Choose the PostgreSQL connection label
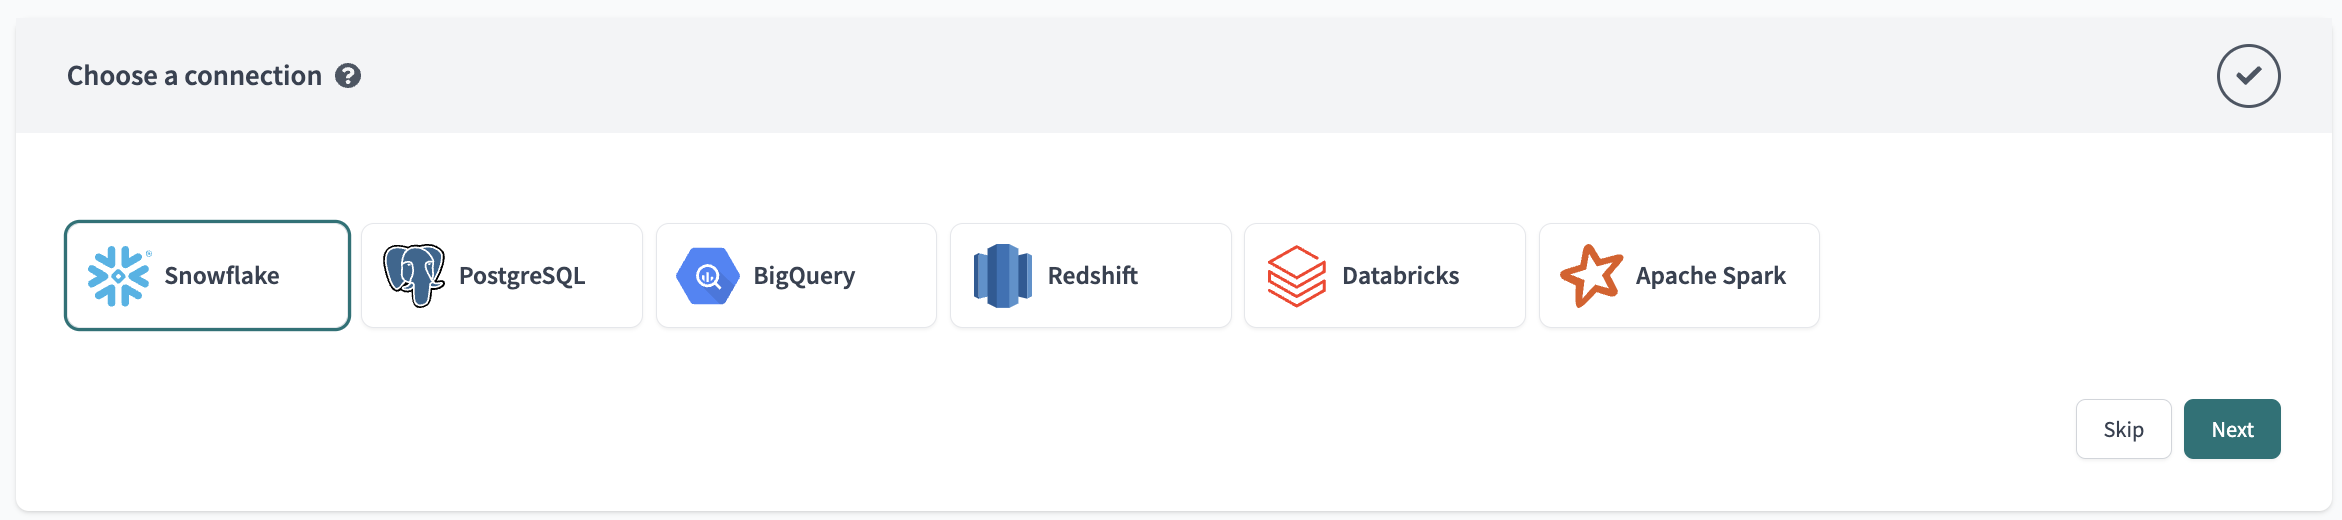This screenshot has height=520, width=2342. (522, 276)
